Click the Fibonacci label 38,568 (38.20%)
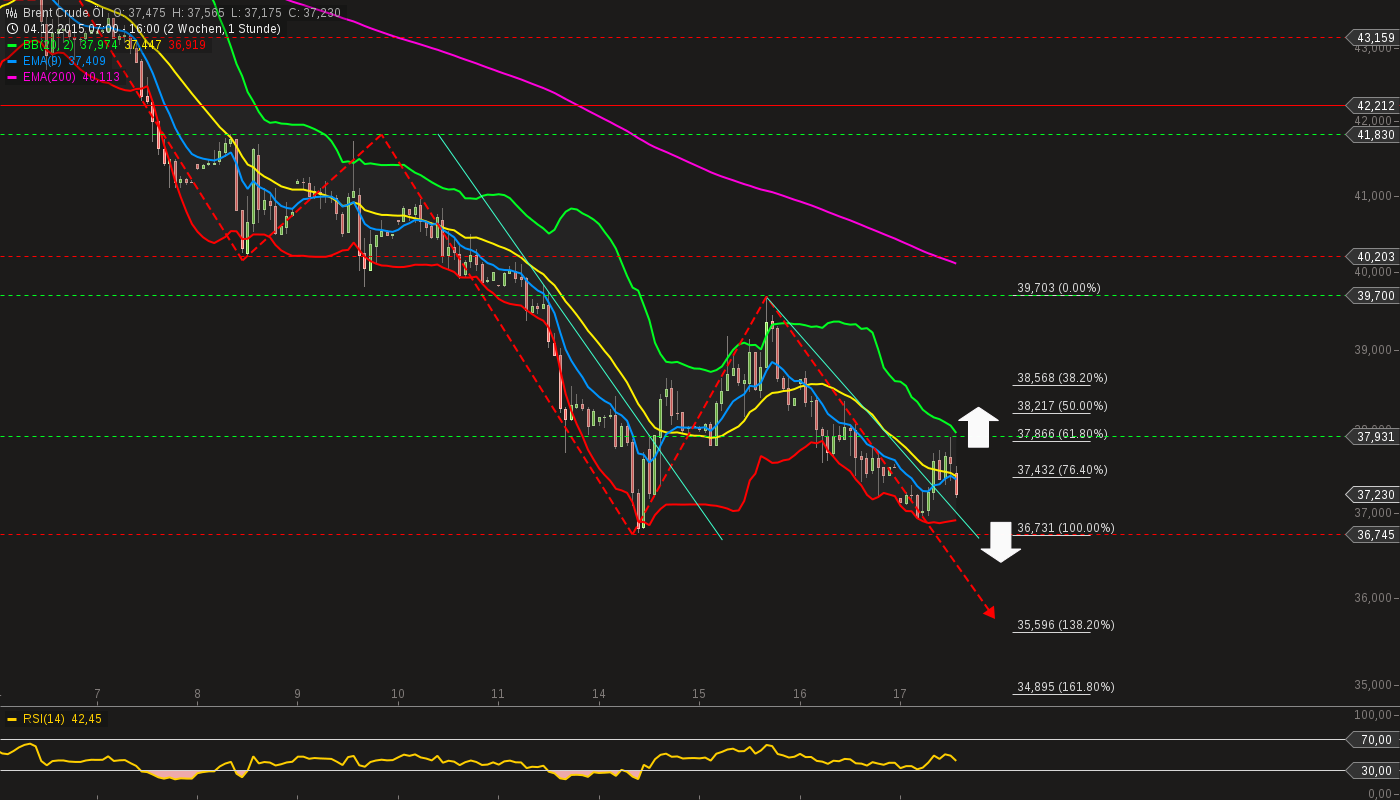The height and width of the screenshot is (800, 1400). click(1062, 378)
